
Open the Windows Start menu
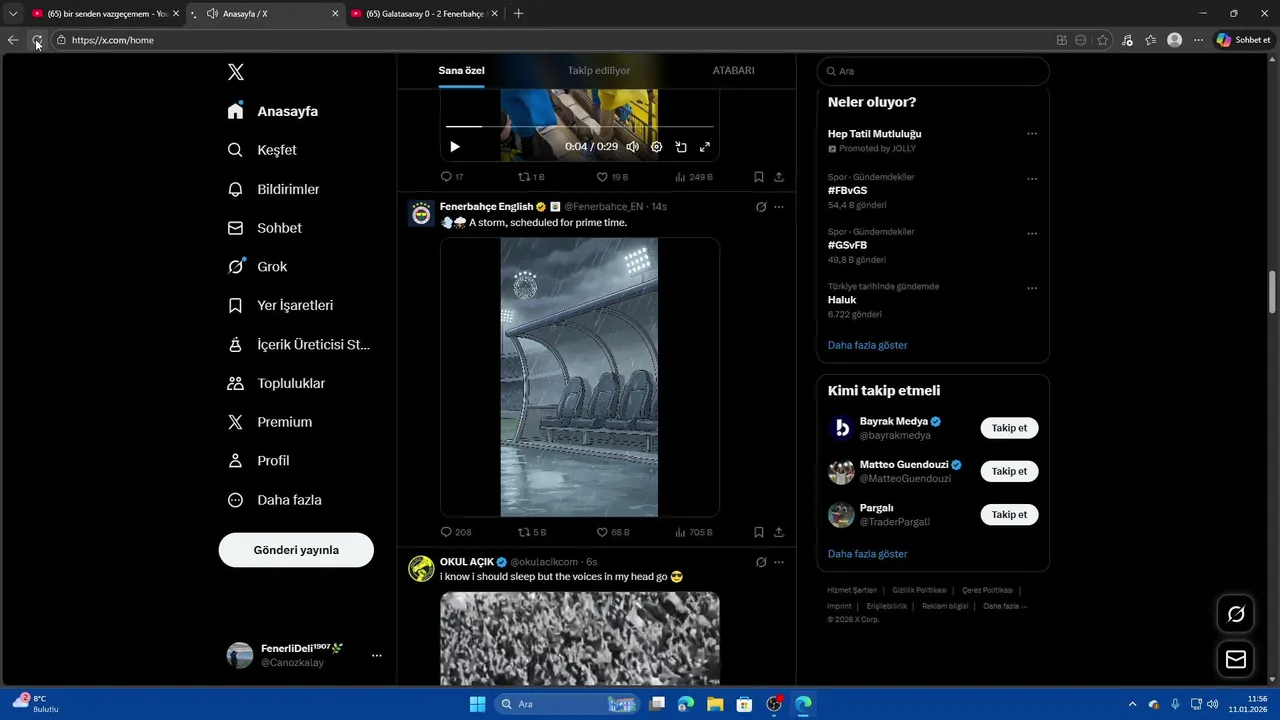[x=478, y=704]
